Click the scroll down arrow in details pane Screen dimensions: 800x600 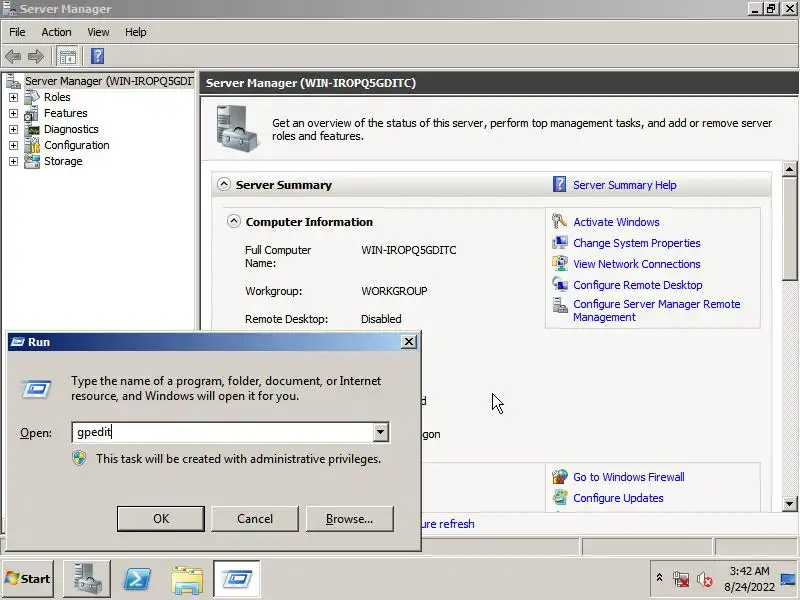click(x=789, y=504)
